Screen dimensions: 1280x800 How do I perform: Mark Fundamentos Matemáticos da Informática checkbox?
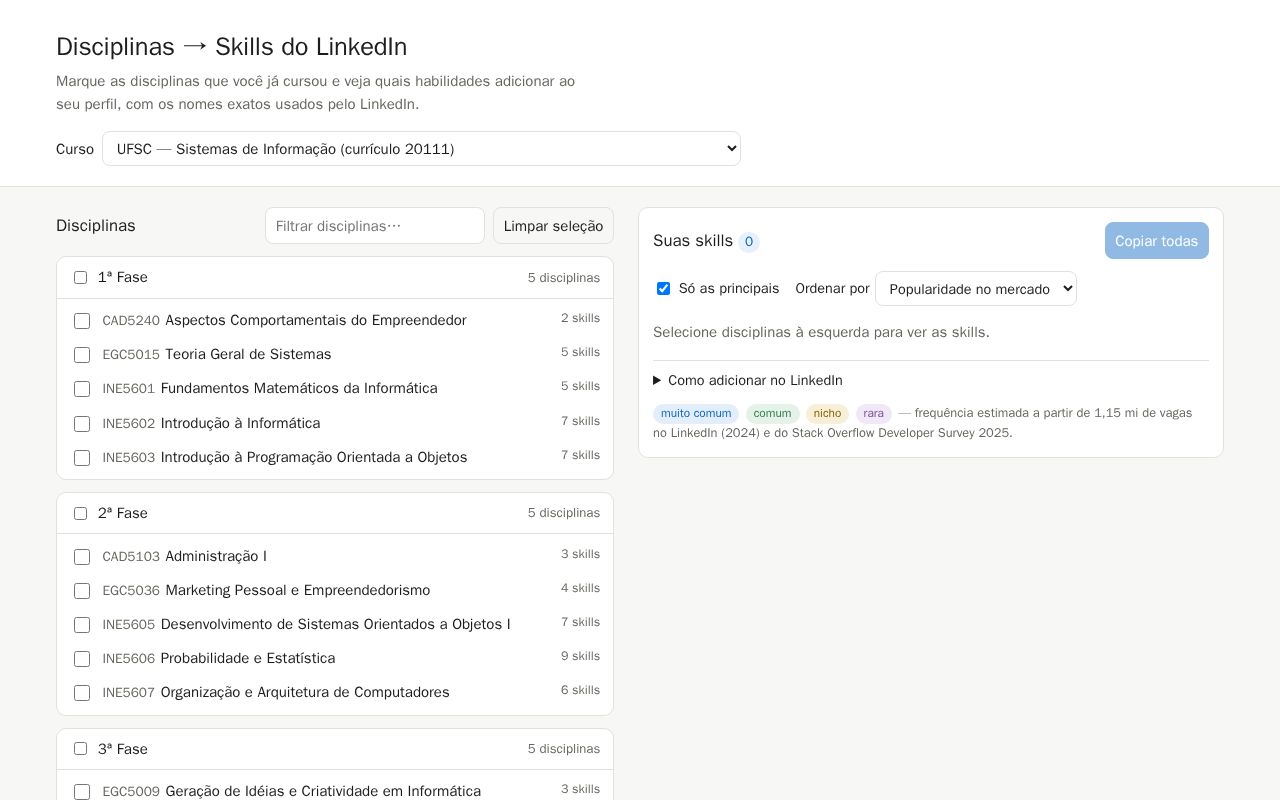click(x=82, y=389)
